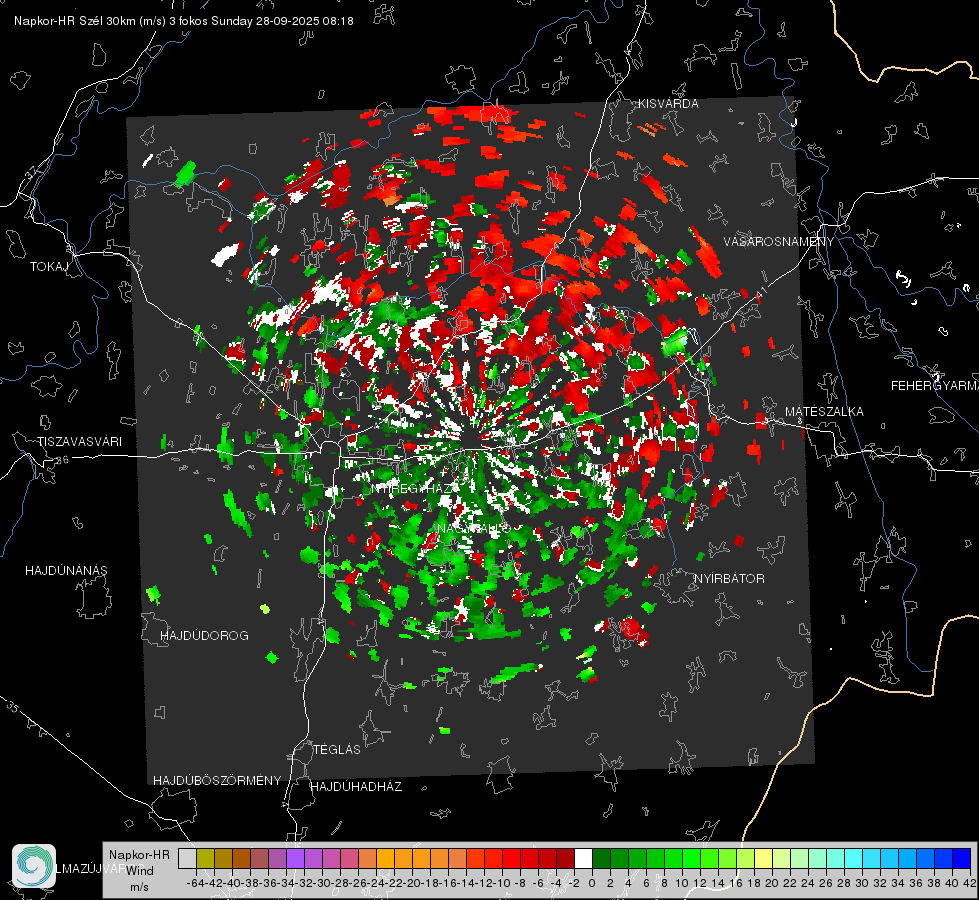Click the VASAROSNAMENY town label
The image size is (979, 900).
pos(777,243)
